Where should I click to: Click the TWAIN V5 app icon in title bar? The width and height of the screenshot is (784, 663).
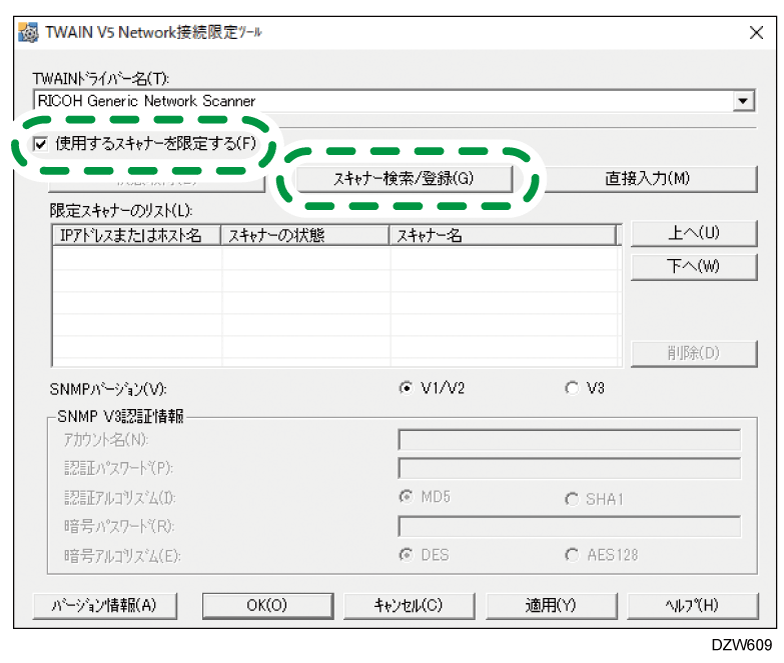[28, 32]
